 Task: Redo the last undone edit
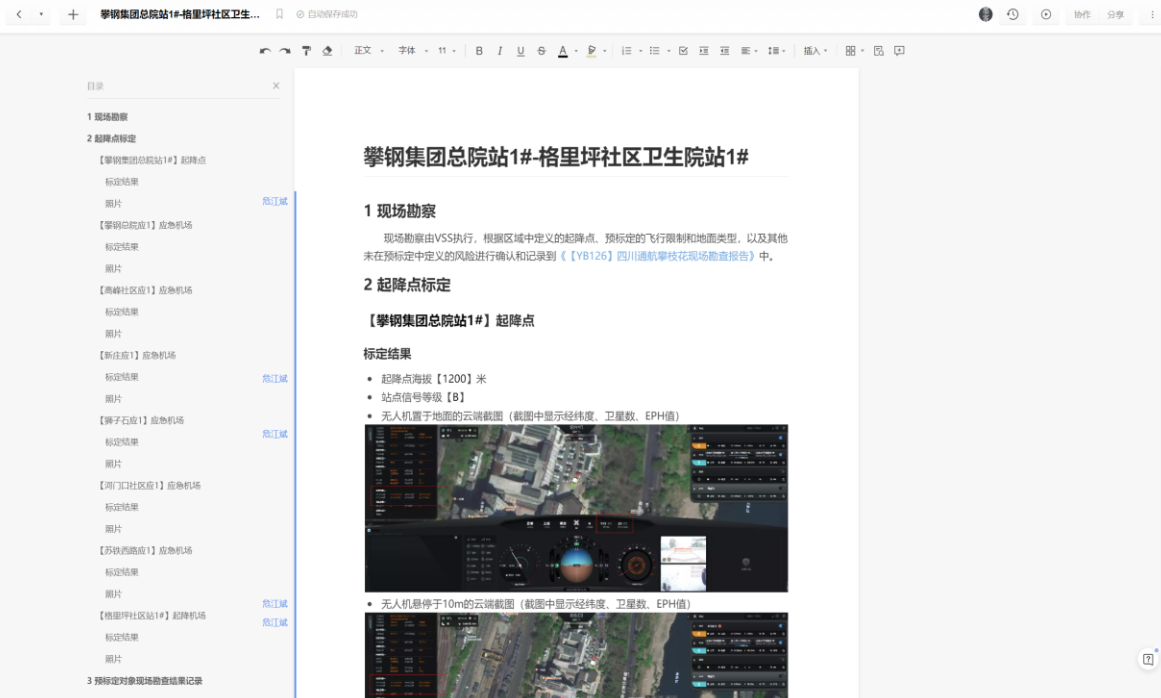coord(285,51)
